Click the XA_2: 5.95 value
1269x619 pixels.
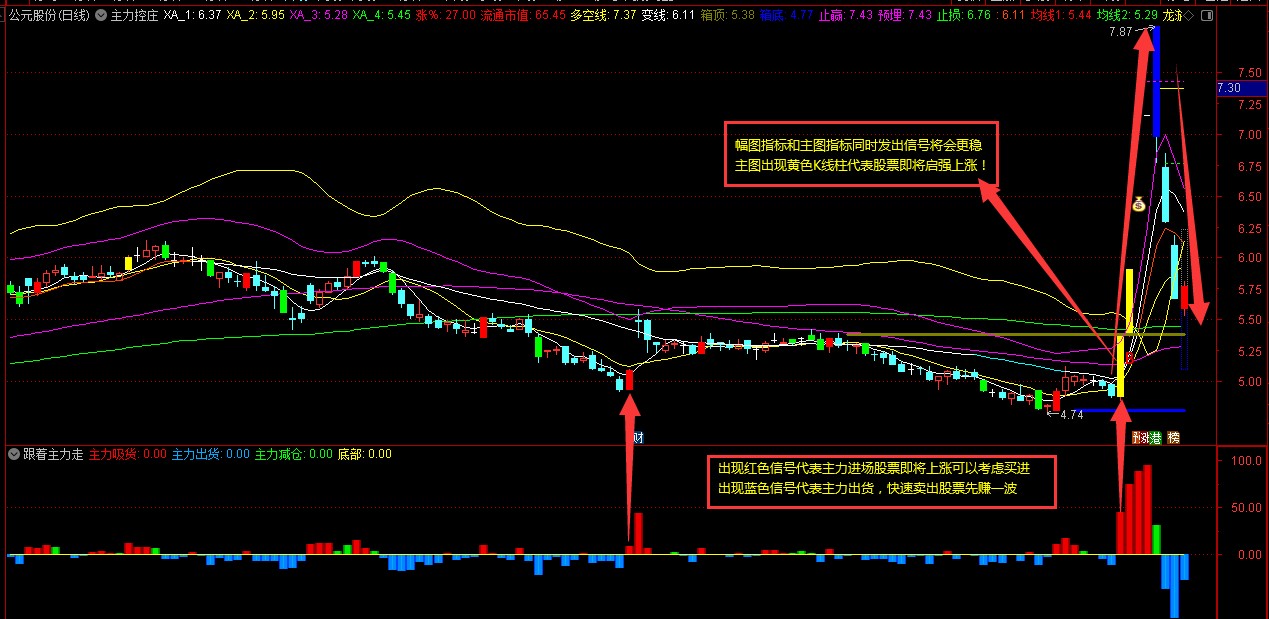(256, 16)
